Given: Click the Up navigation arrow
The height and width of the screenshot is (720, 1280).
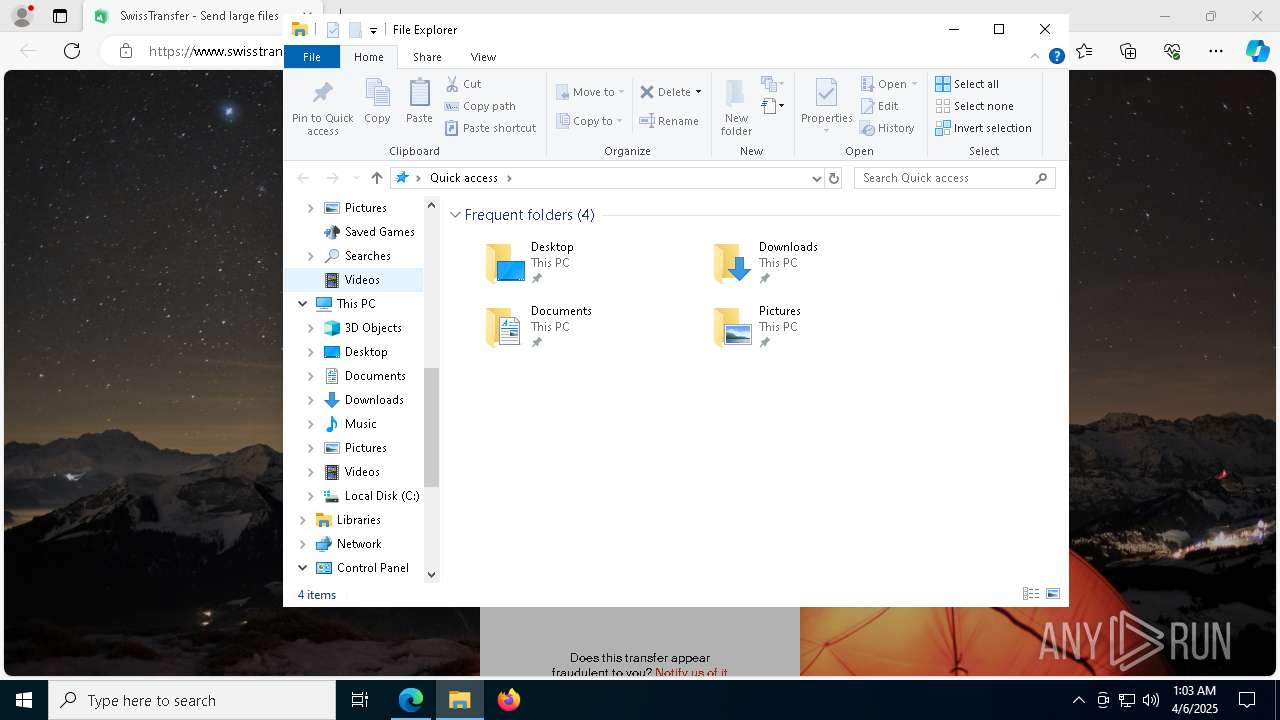Looking at the screenshot, I should click(x=376, y=178).
